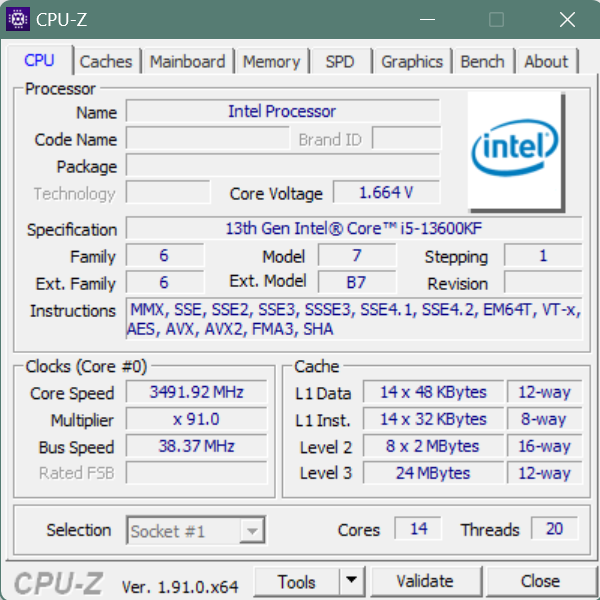Click the Tools button

(297, 582)
